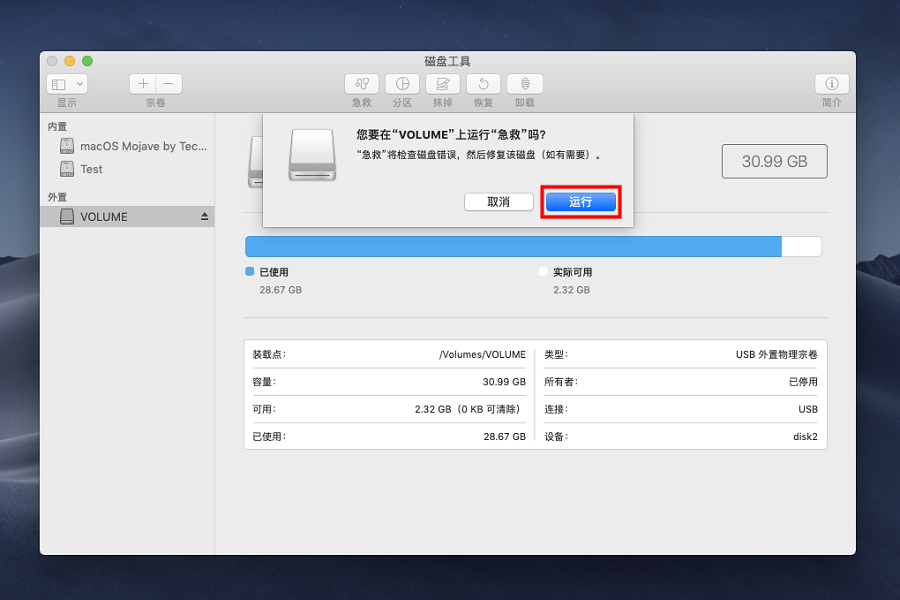Image resolution: width=900 pixels, height=600 pixels.
Task: Click the add volume plus button
Action: coord(143,85)
